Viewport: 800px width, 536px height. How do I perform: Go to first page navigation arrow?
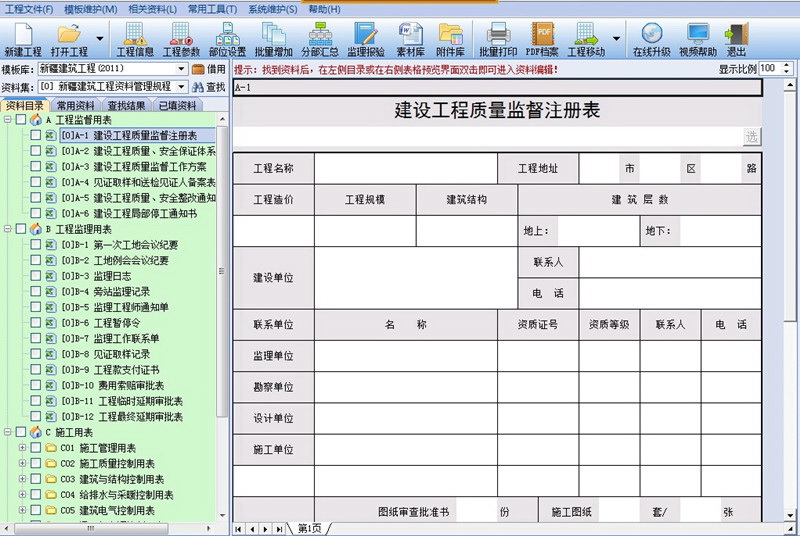click(238, 529)
